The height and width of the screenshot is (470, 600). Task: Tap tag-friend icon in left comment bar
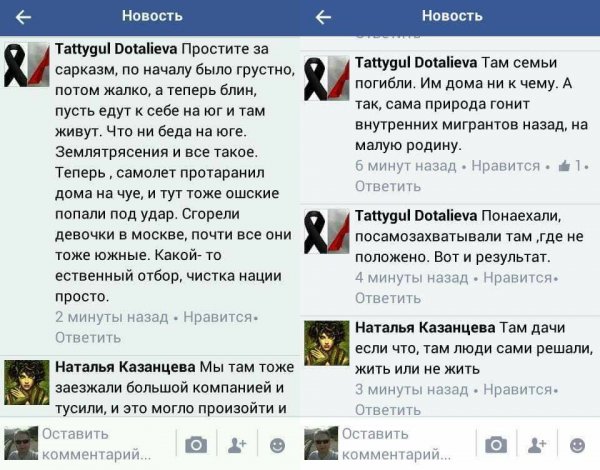point(237,445)
